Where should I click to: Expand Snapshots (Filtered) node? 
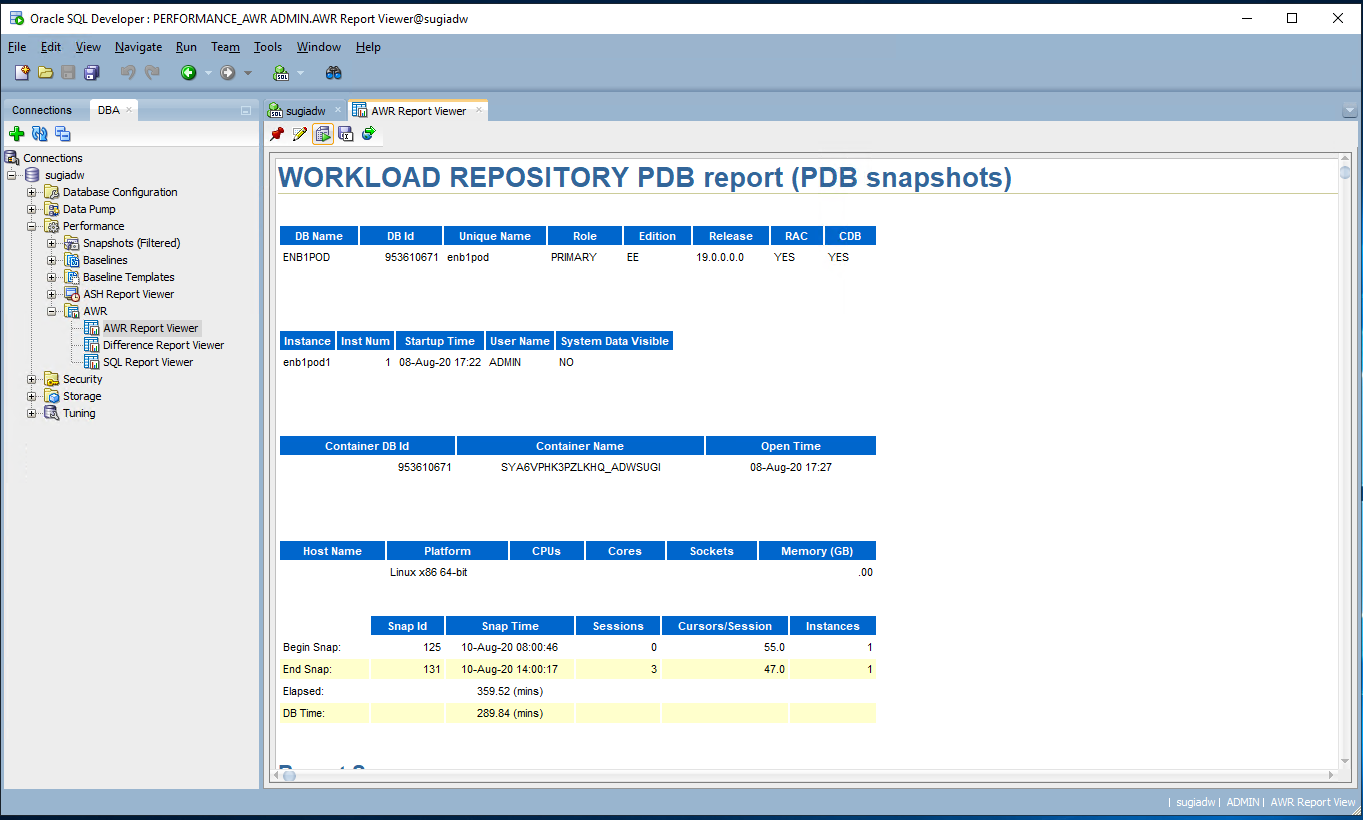52,243
